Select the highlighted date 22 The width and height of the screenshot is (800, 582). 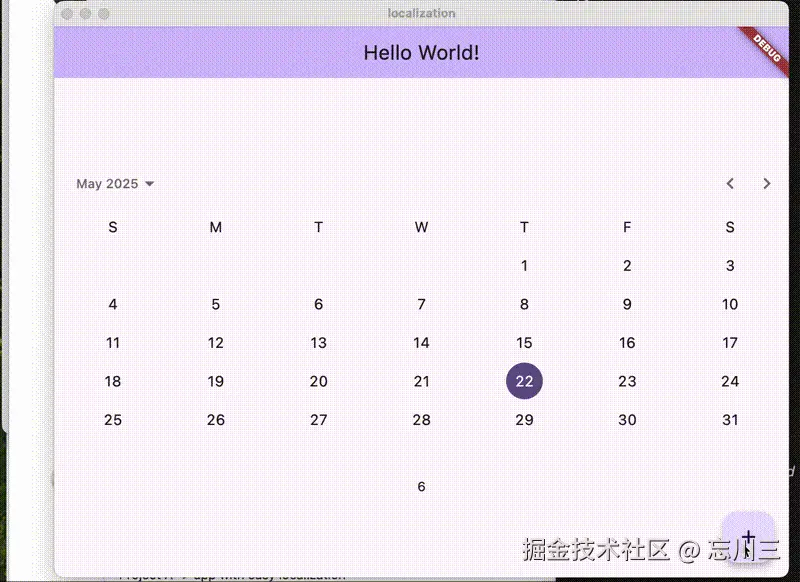(x=524, y=381)
